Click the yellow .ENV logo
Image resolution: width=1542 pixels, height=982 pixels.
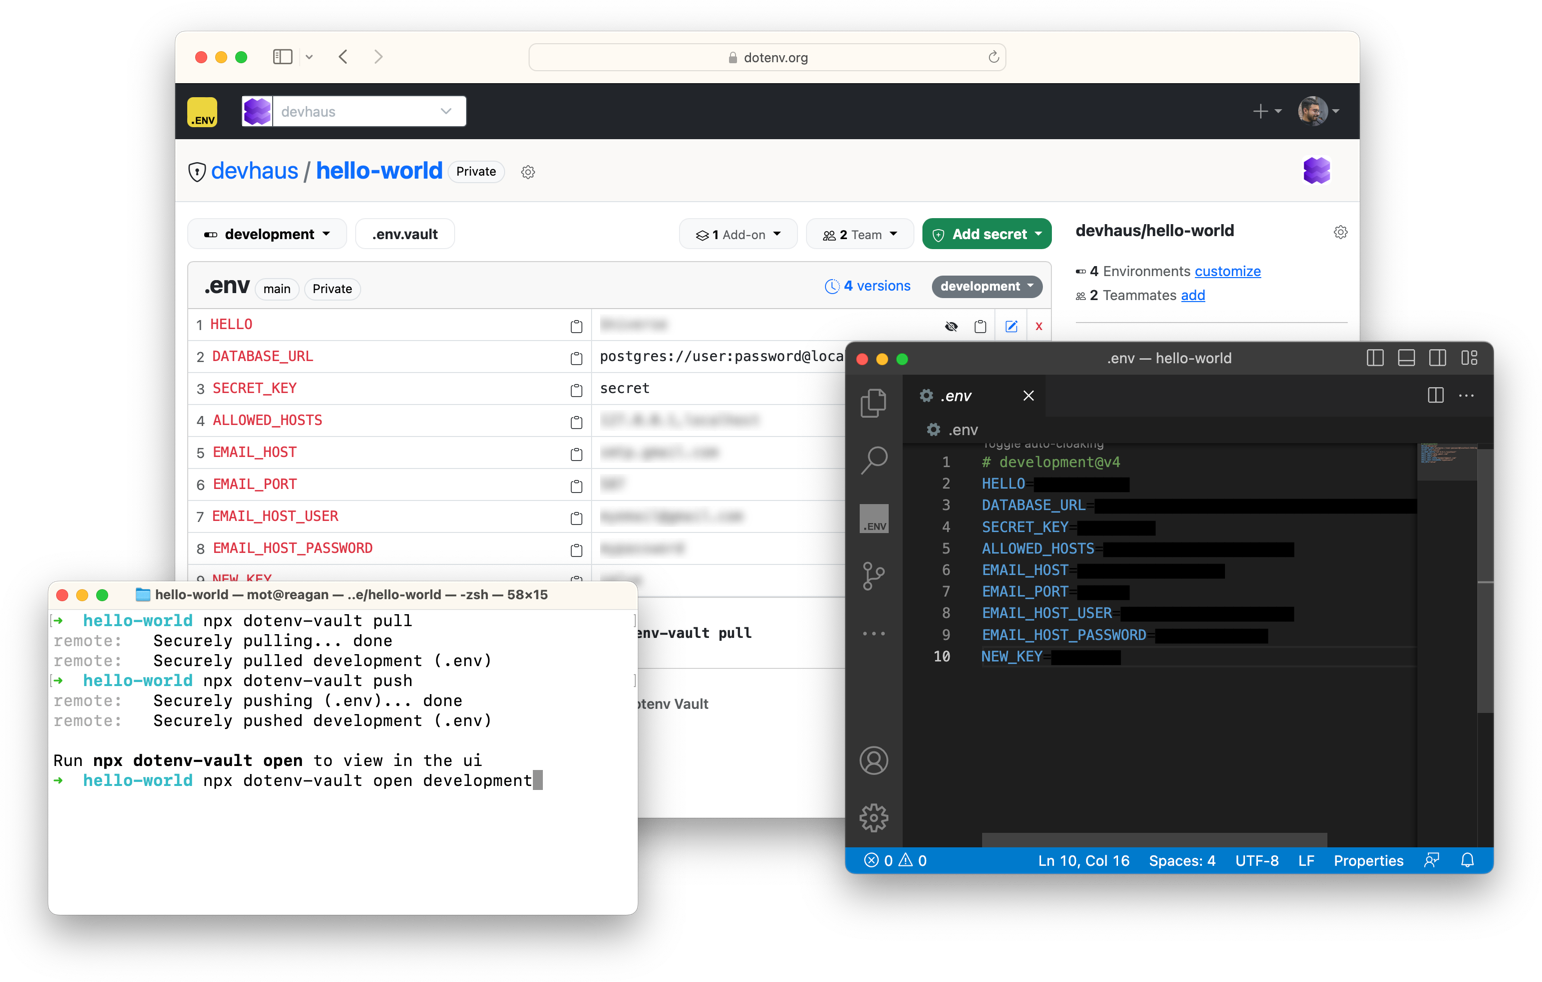click(202, 112)
